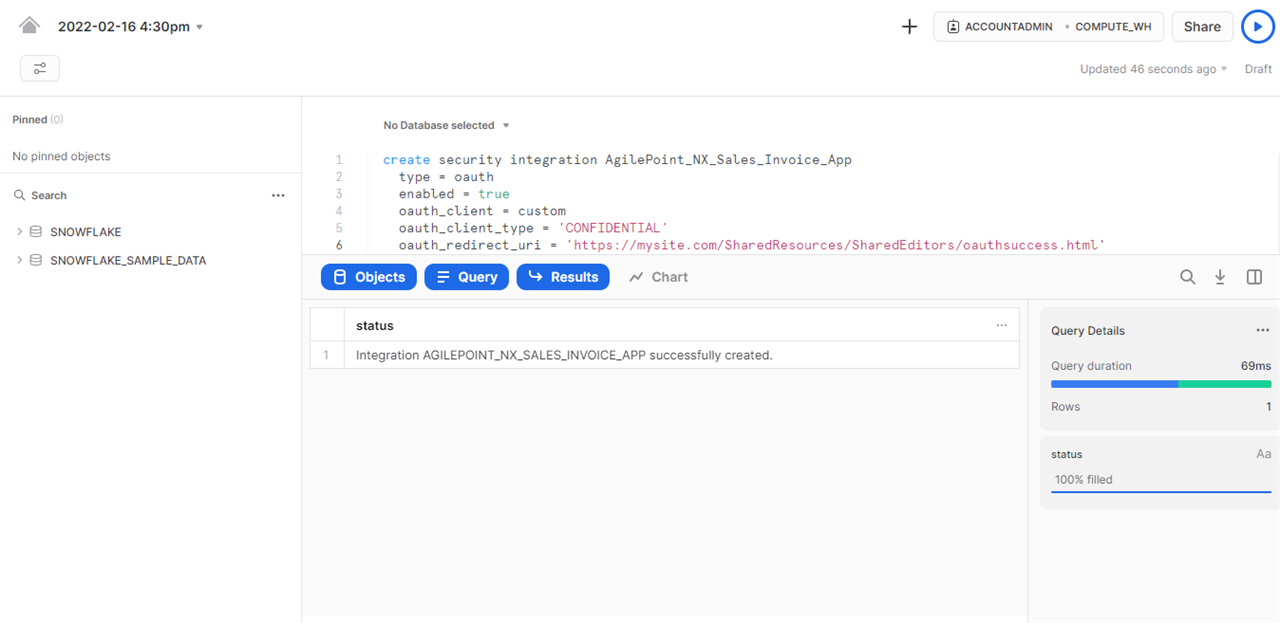This screenshot has height=623, width=1280.
Task: Open Updated 46 seconds ago dropdown
Action: [x=1153, y=69]
